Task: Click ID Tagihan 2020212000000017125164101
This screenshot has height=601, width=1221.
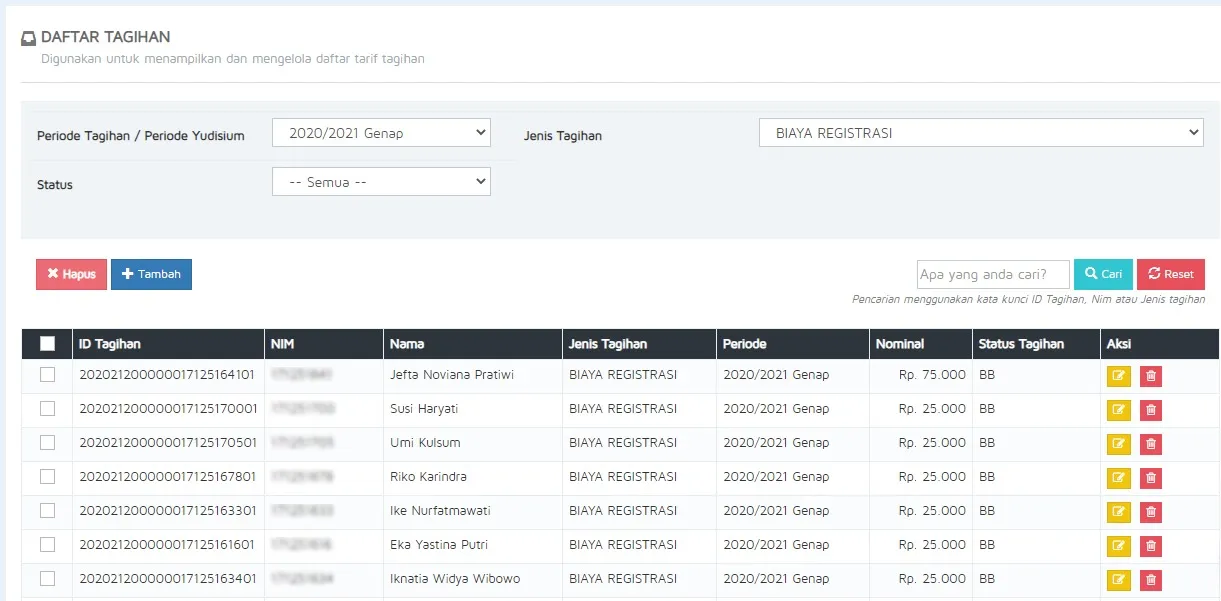Action: (168, 375)
